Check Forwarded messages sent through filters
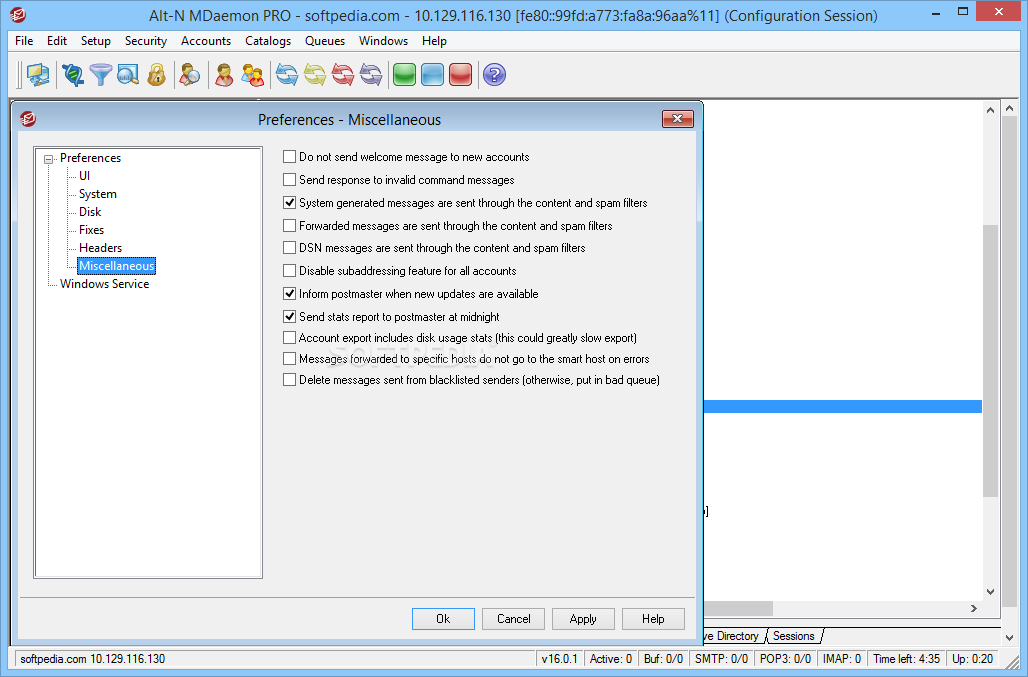The image size is (1028, 677). (289, 225)
